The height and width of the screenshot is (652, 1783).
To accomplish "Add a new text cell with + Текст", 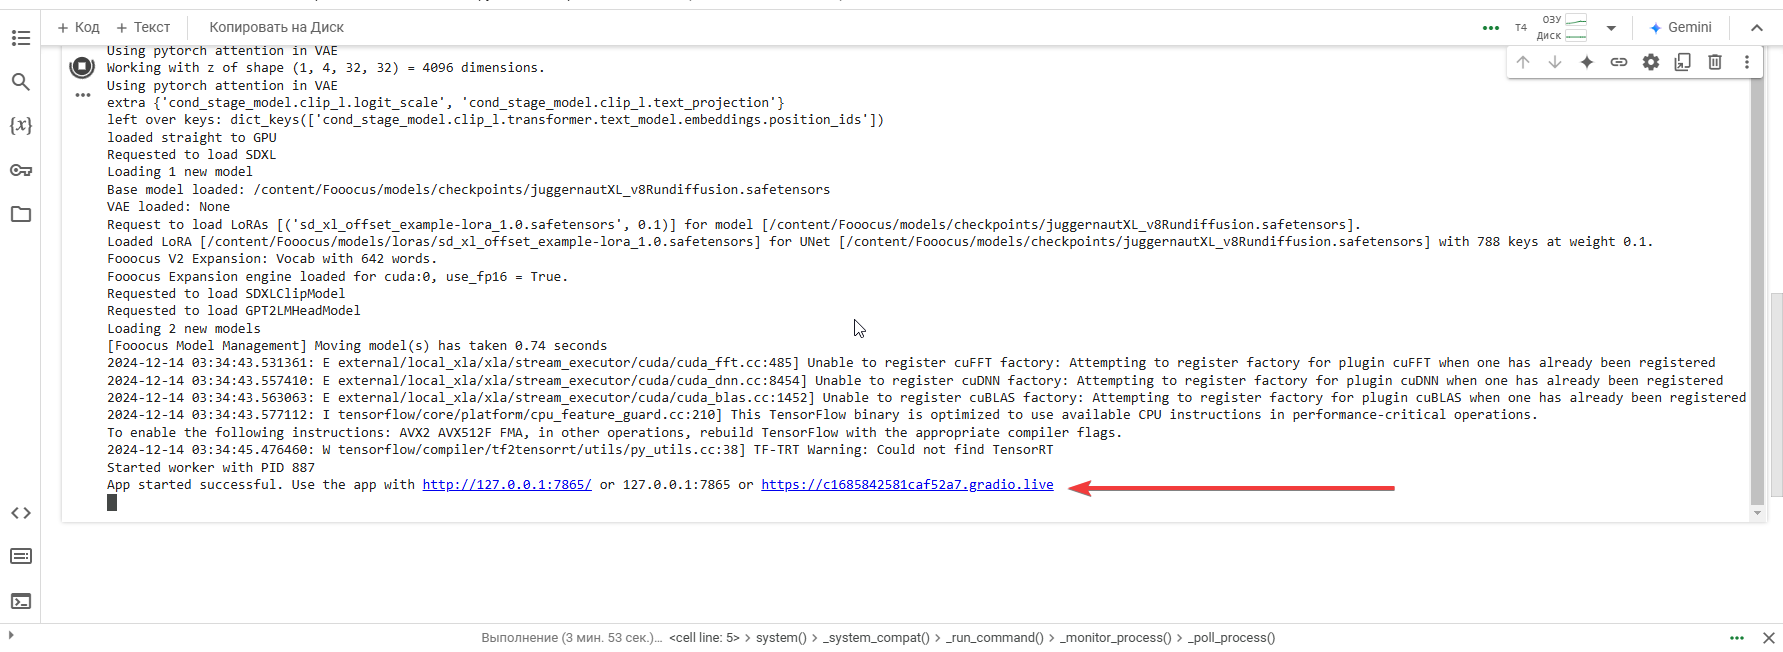I will (143, 27).
